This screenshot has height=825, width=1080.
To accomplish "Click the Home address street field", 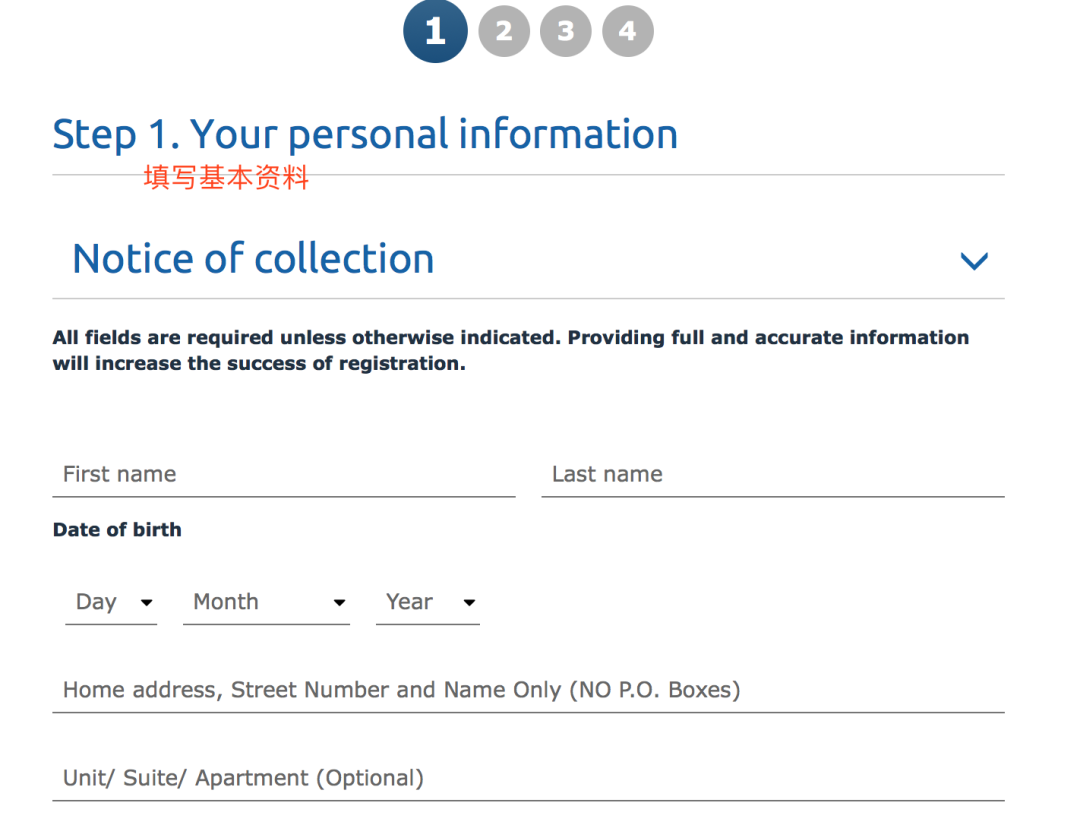I will (528, 690).
